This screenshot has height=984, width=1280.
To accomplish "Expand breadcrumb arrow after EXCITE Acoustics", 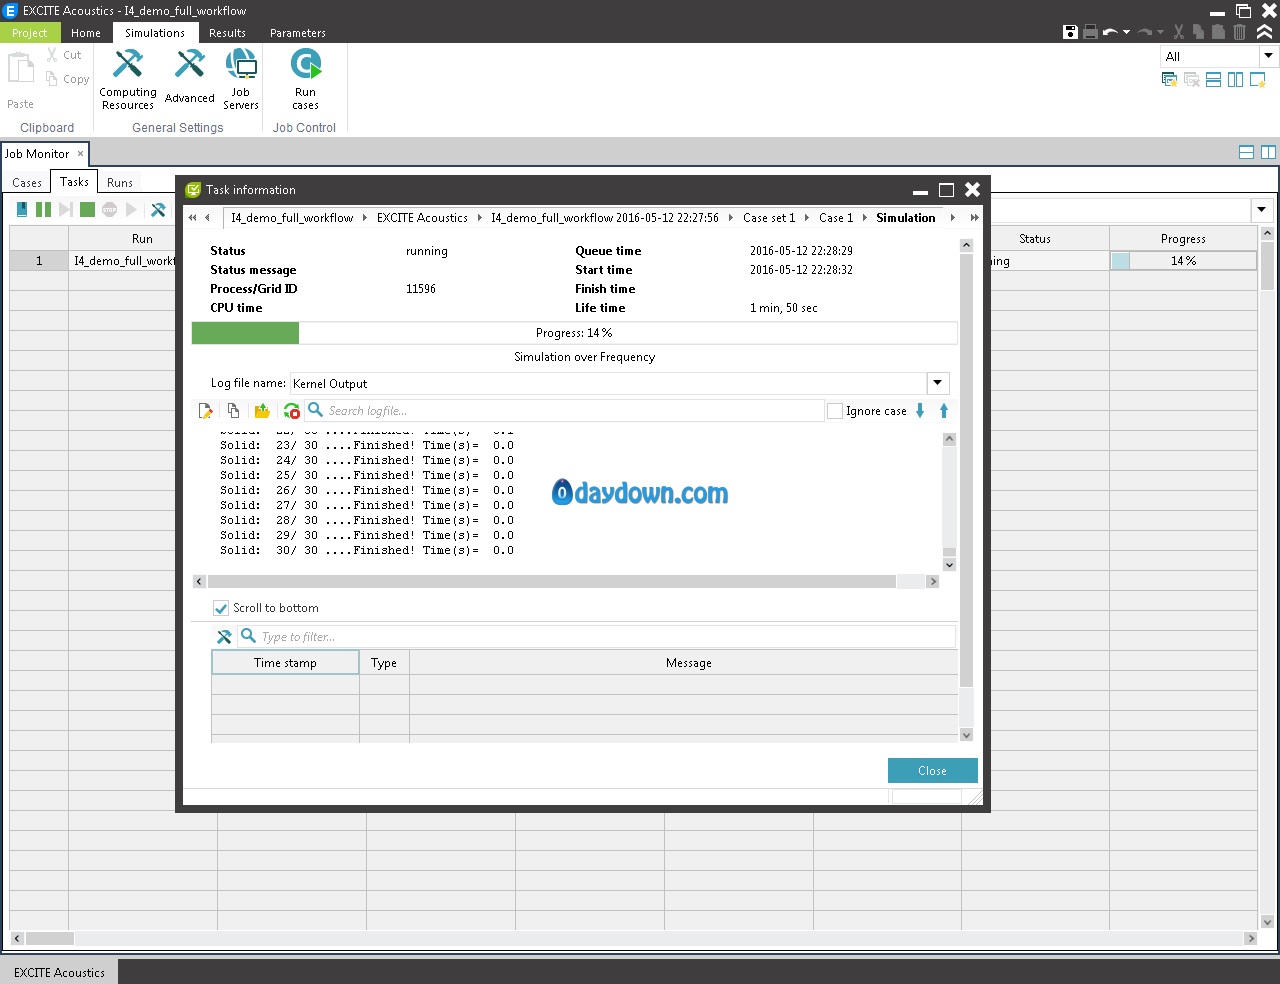I will pos(479,217).
